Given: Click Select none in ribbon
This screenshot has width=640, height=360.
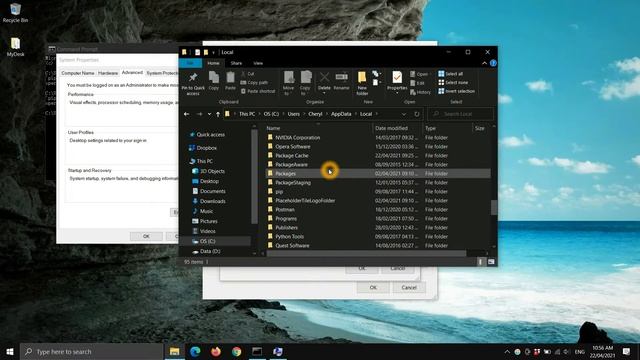Looking at the screenshot, I should tap(453, 82).
